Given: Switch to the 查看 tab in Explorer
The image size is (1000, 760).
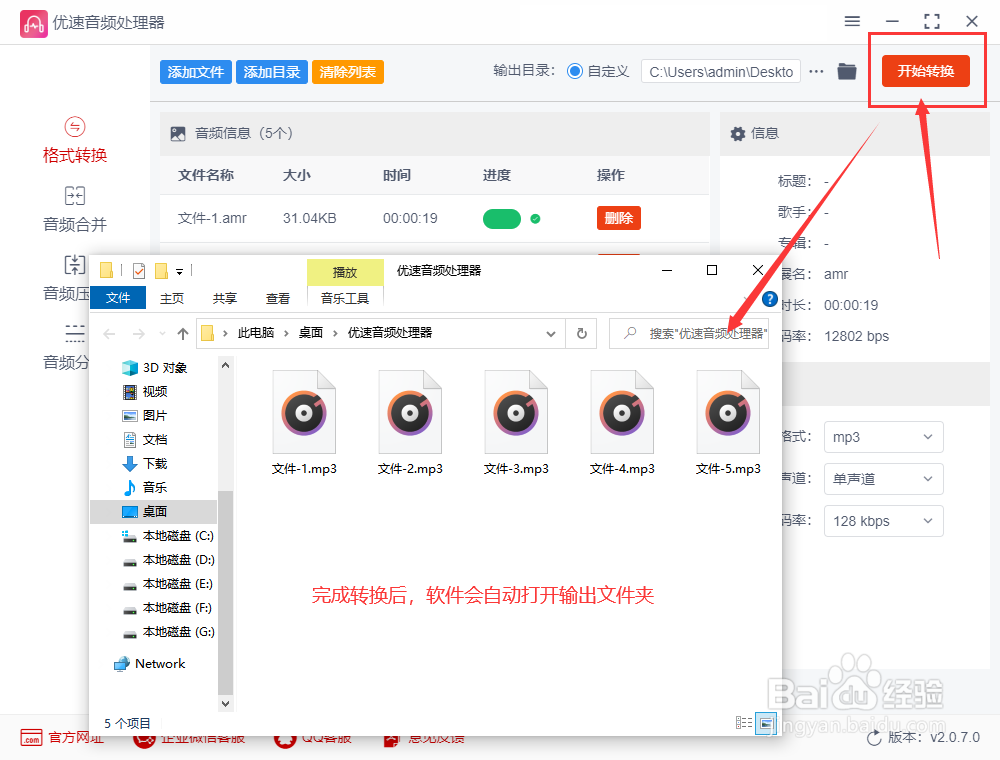Looking at the screenshot, I should [x=278, y=297].
